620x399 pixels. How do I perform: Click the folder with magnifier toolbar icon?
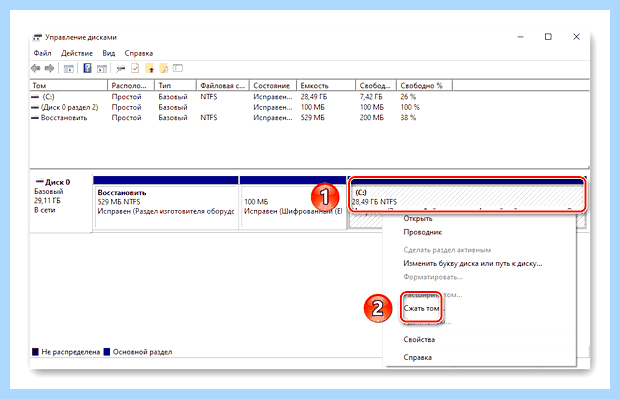(164, 68)
